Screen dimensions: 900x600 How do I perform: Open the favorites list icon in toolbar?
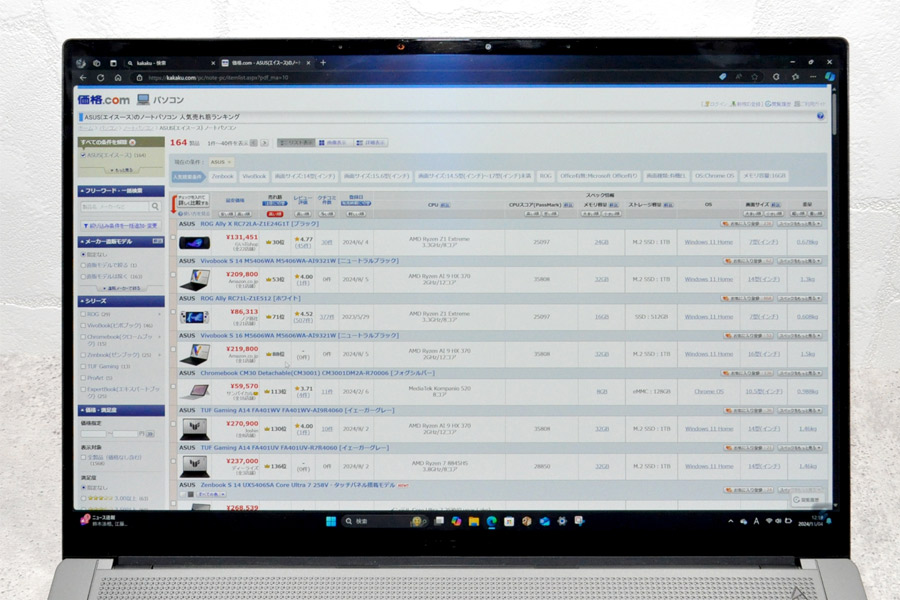pos(795,76)
